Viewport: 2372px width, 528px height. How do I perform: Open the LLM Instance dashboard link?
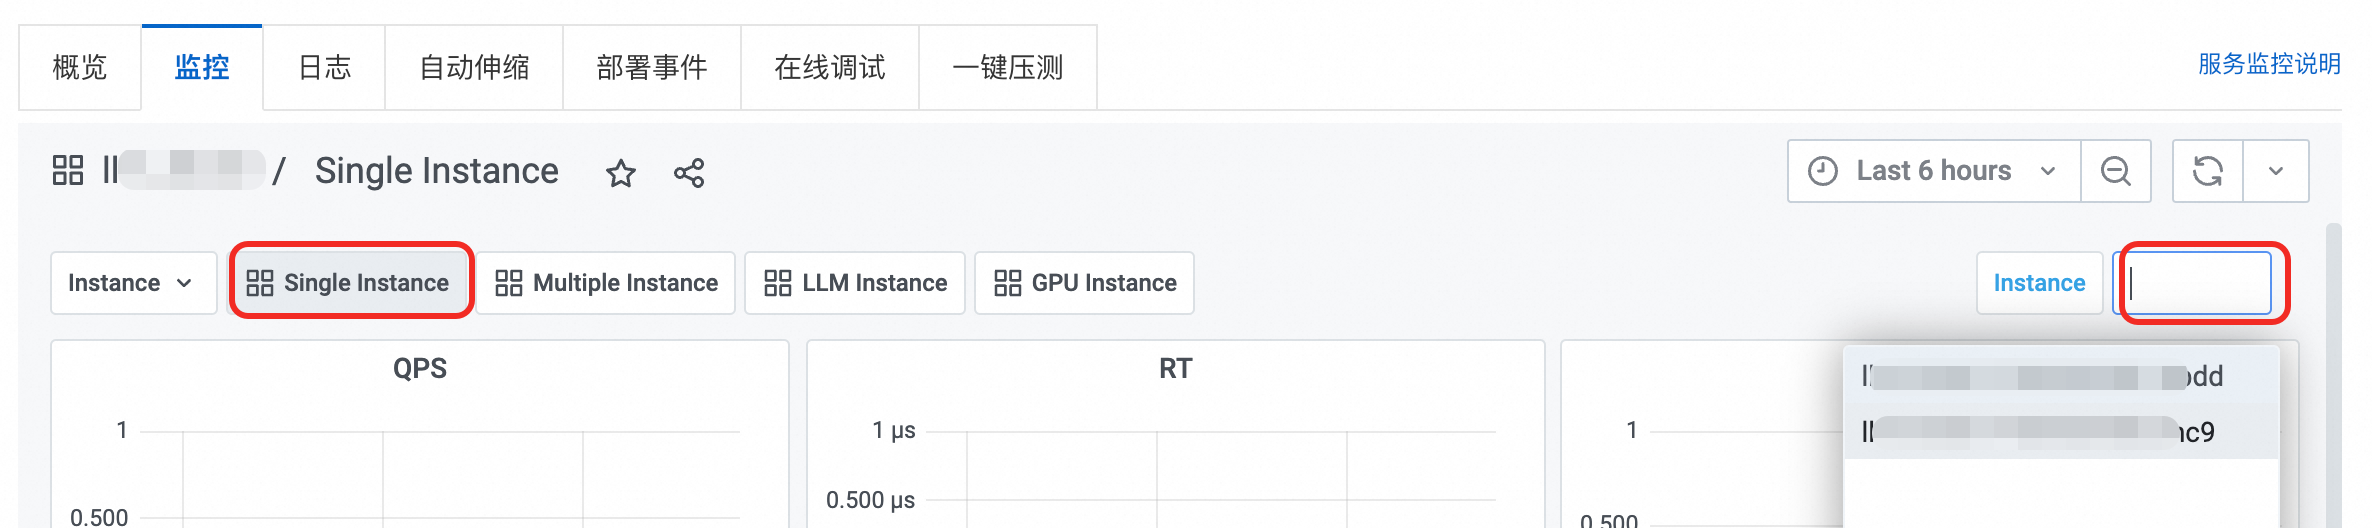tap(855, 283)
